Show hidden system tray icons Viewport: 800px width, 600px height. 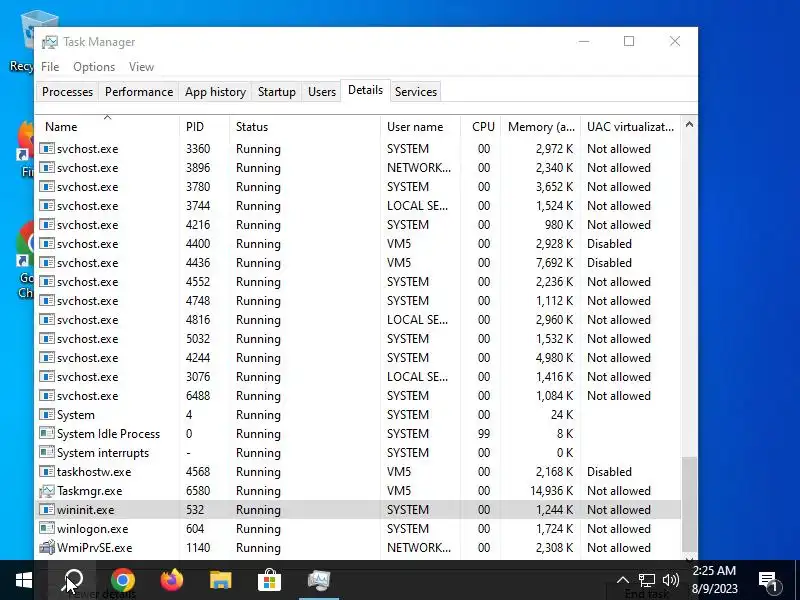click(x=622, y=580)
